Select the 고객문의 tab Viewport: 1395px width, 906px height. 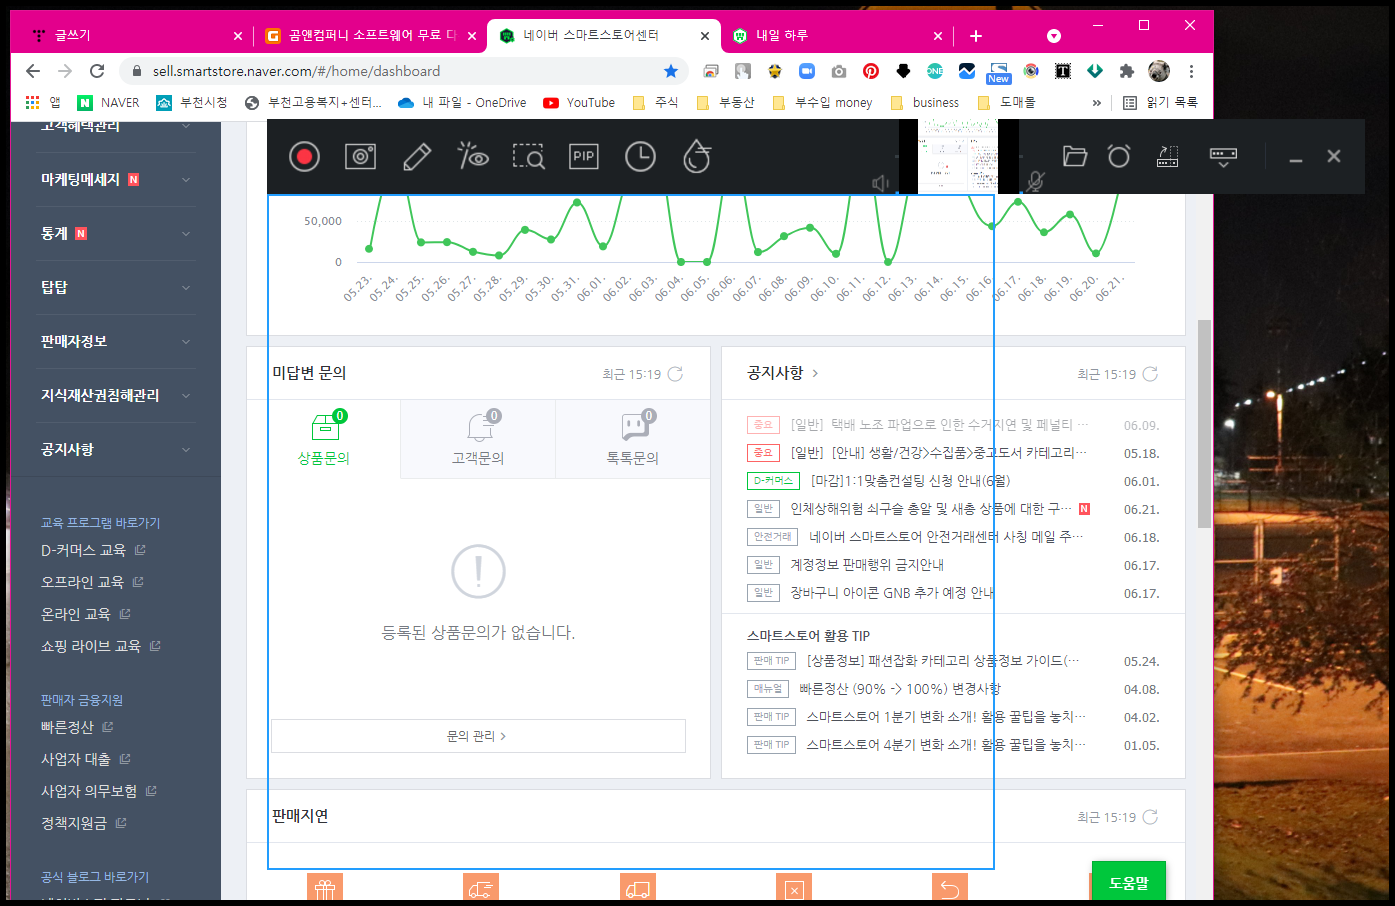[x=478, y=439]
